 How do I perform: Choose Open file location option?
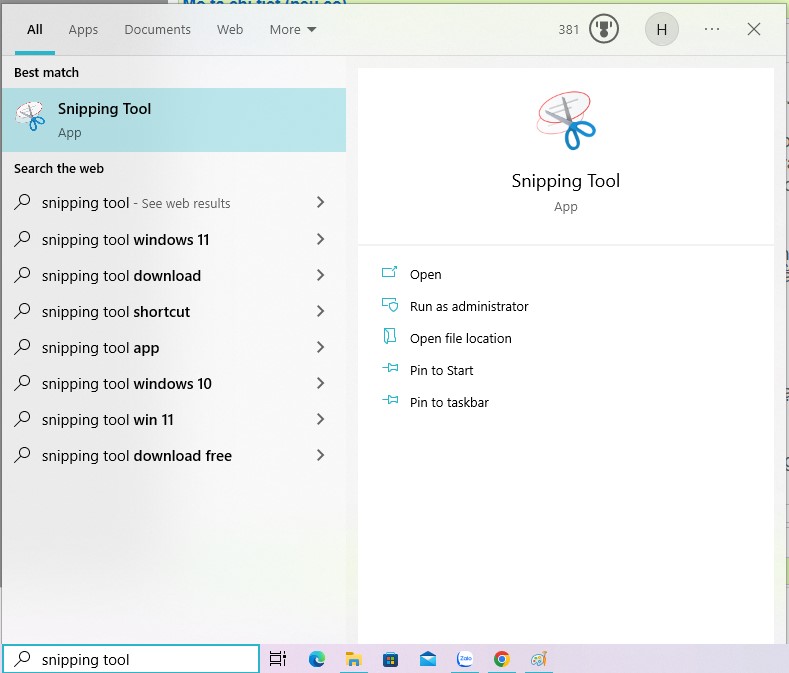coord(460,338)
